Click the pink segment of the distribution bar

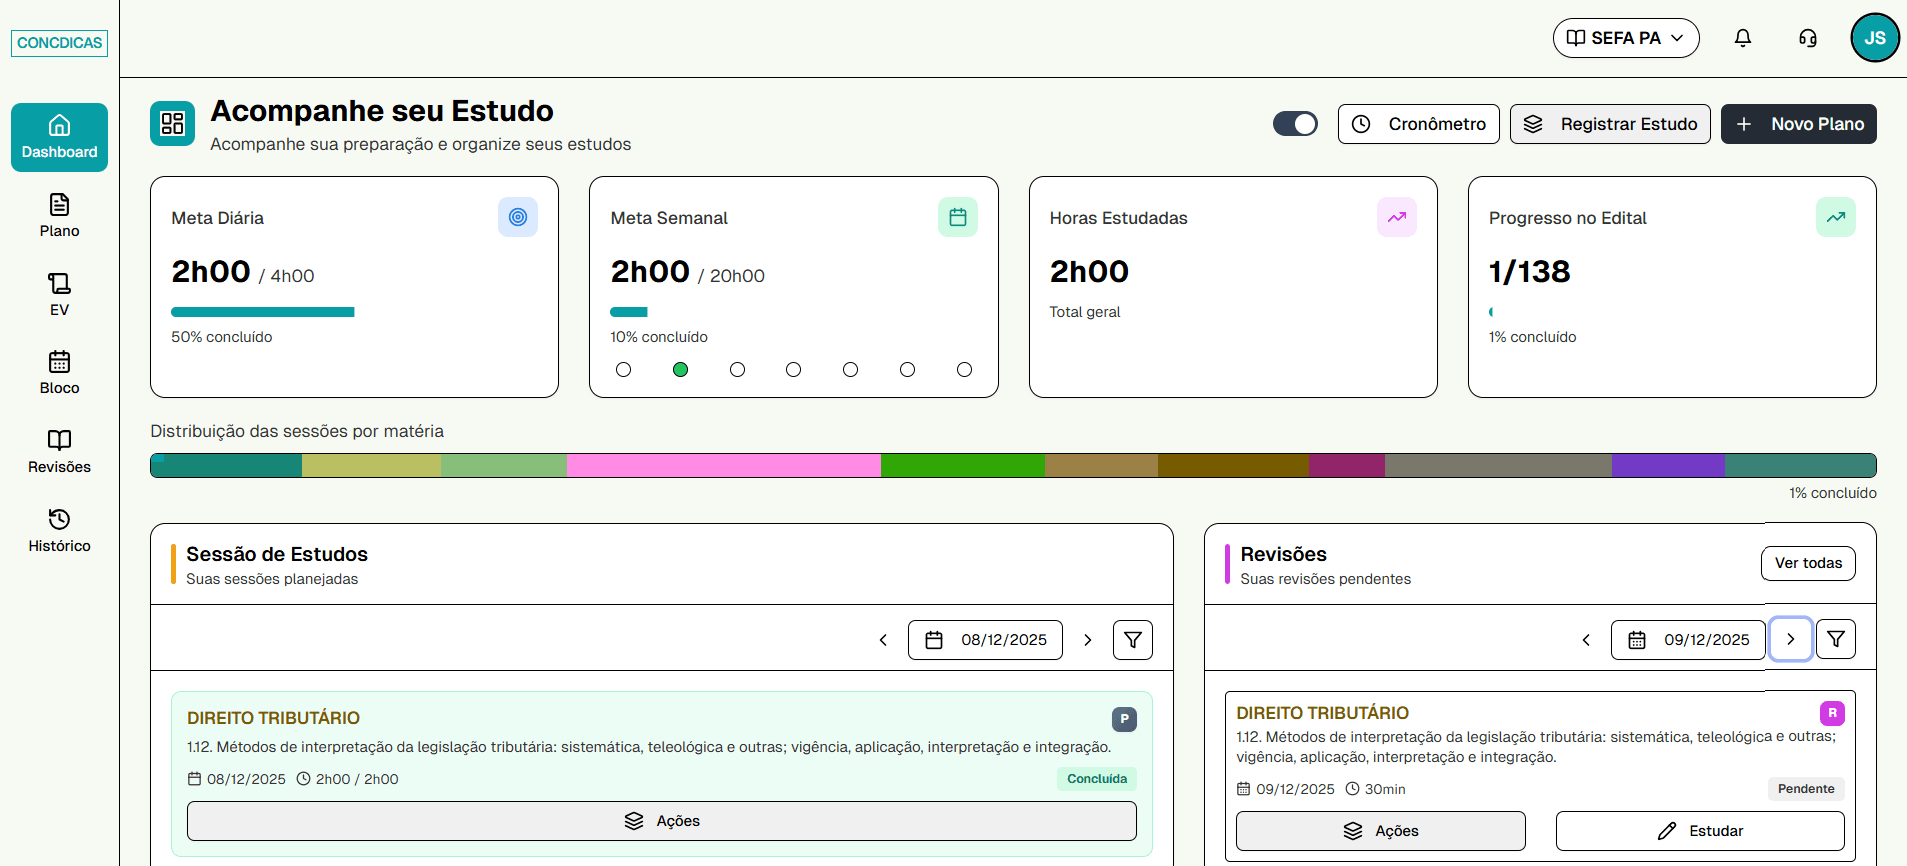point(724,465)
